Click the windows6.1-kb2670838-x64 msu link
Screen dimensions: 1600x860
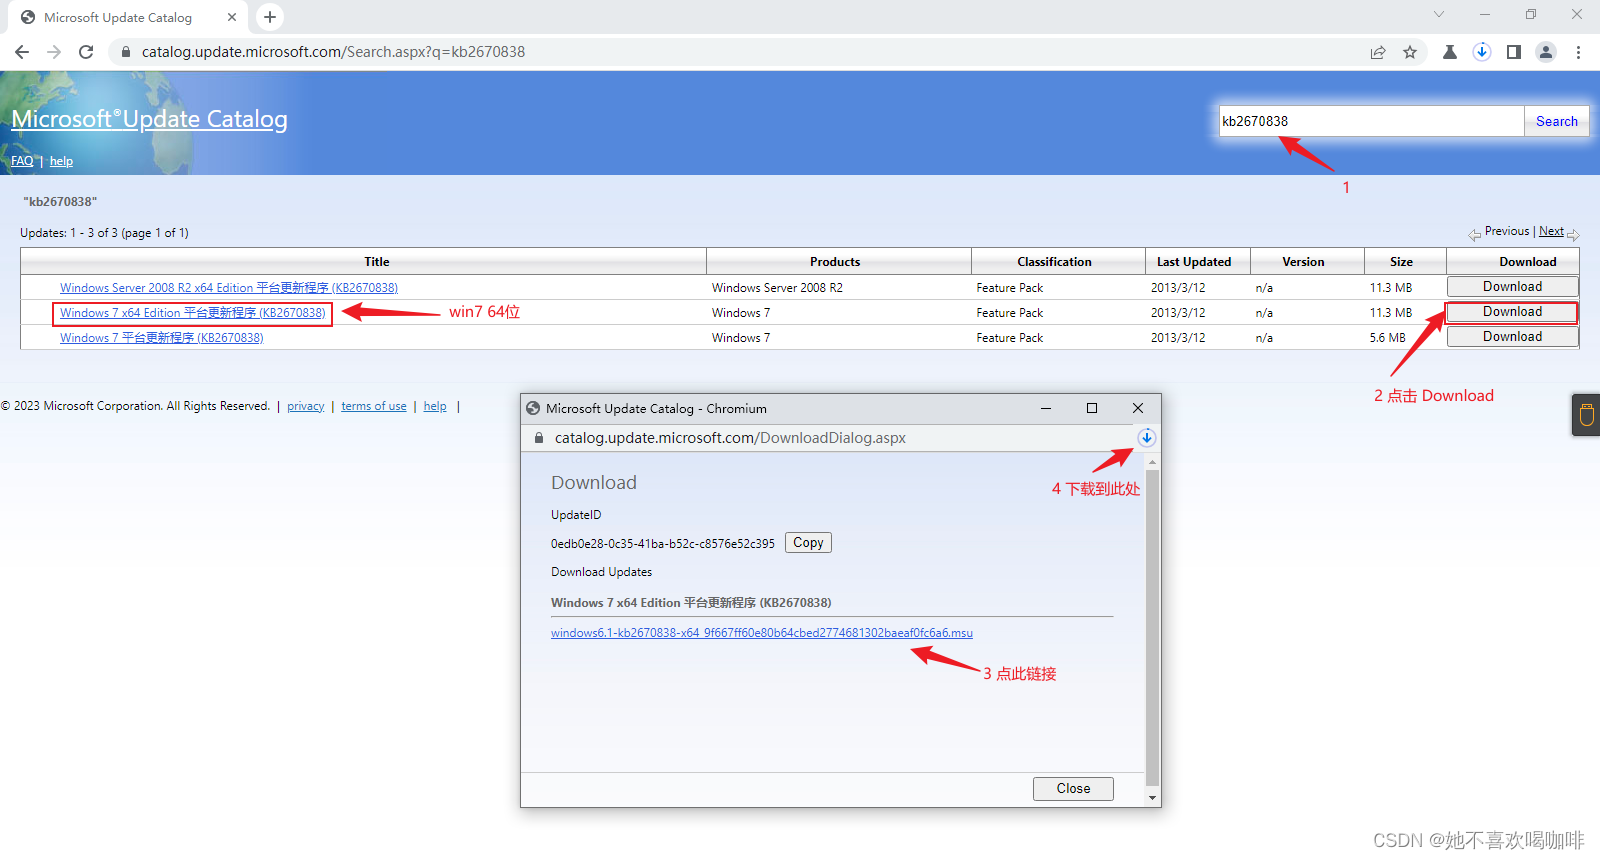762,633
